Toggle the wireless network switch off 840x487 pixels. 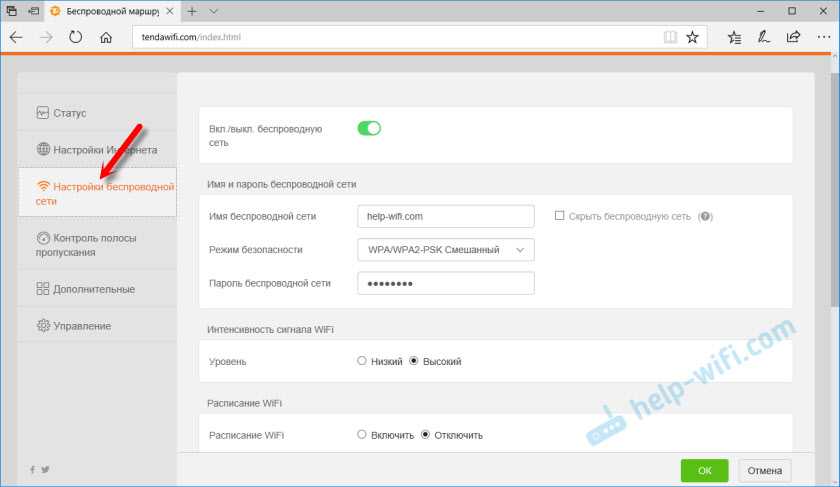click(370, 128)
